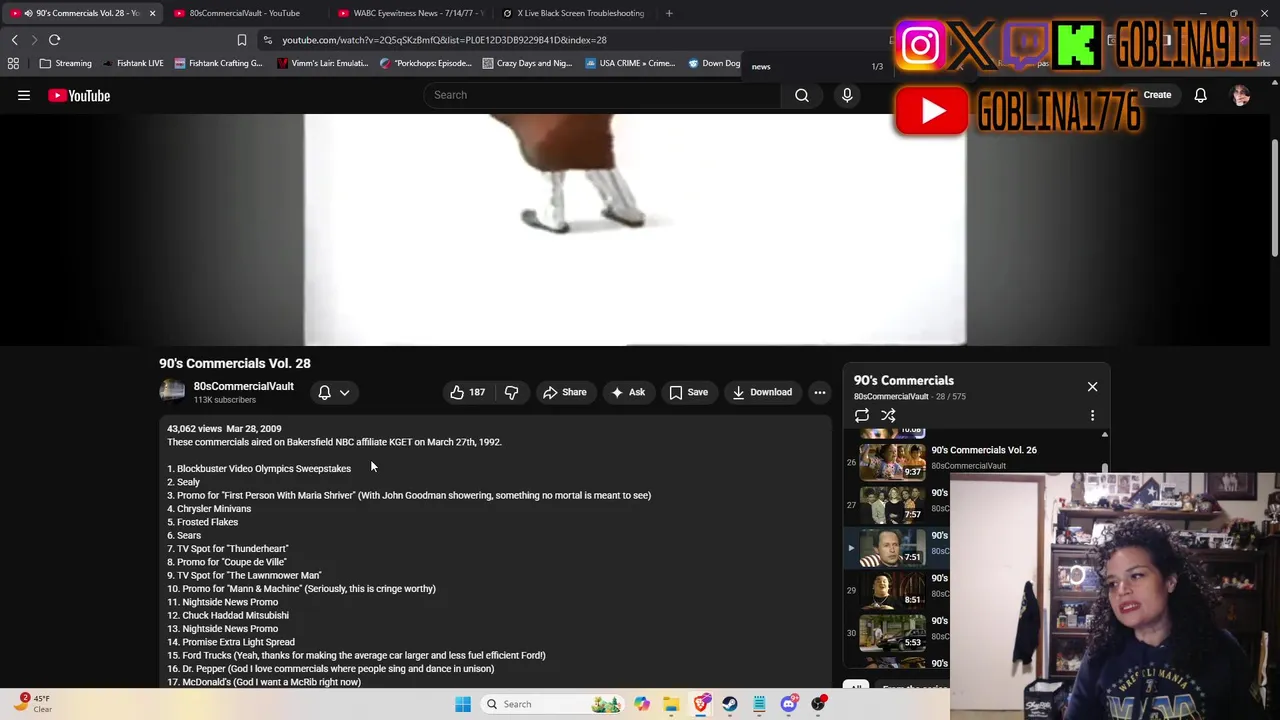Click the Create button
Screen dimensions: 1280x720
[x=1157, y=95]
